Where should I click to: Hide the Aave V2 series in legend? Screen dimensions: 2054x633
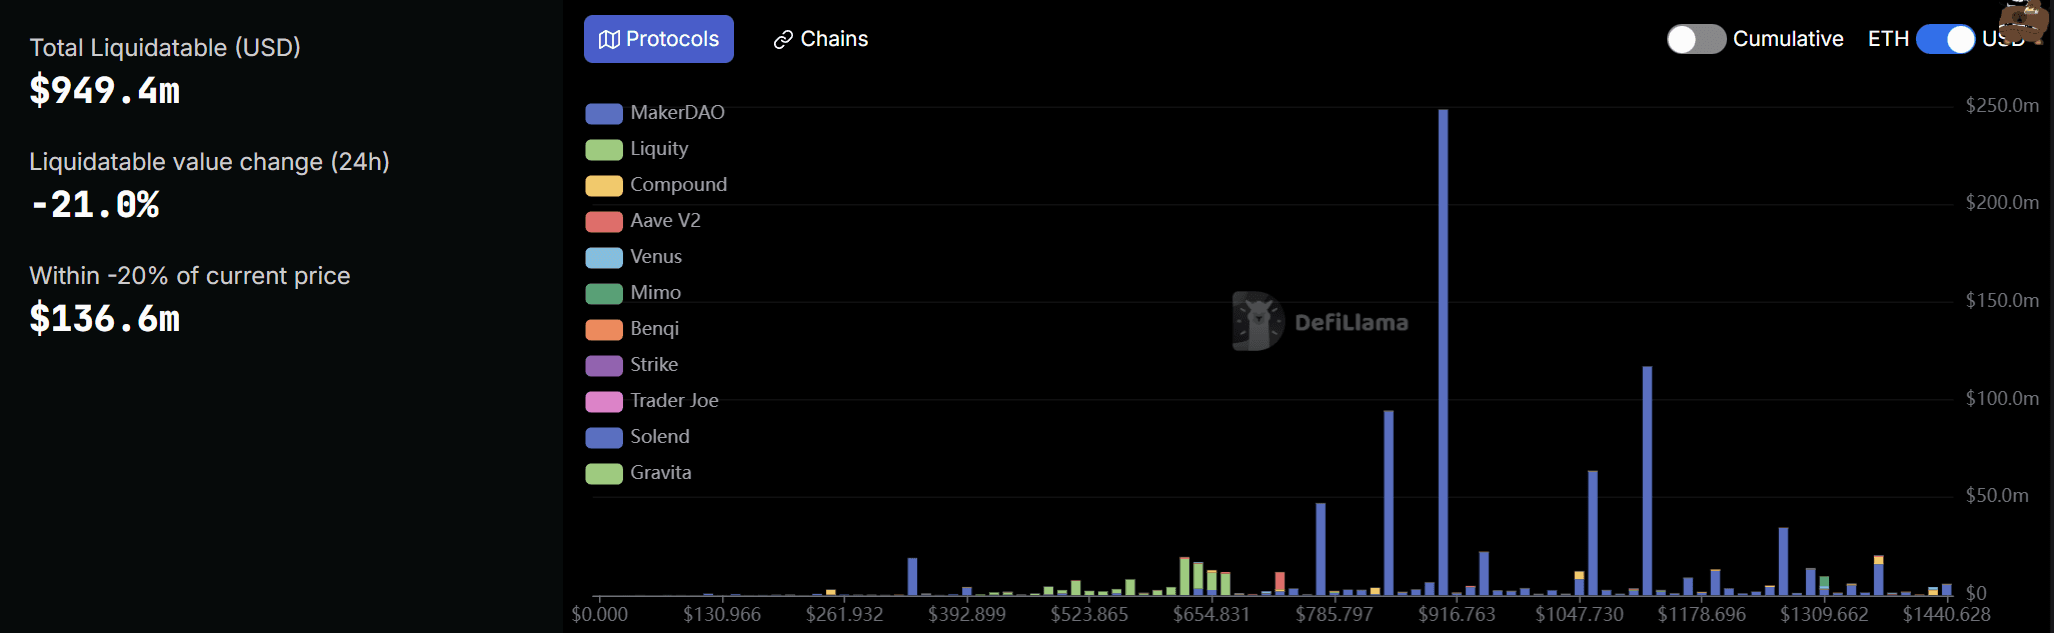[x=643, y=221]
